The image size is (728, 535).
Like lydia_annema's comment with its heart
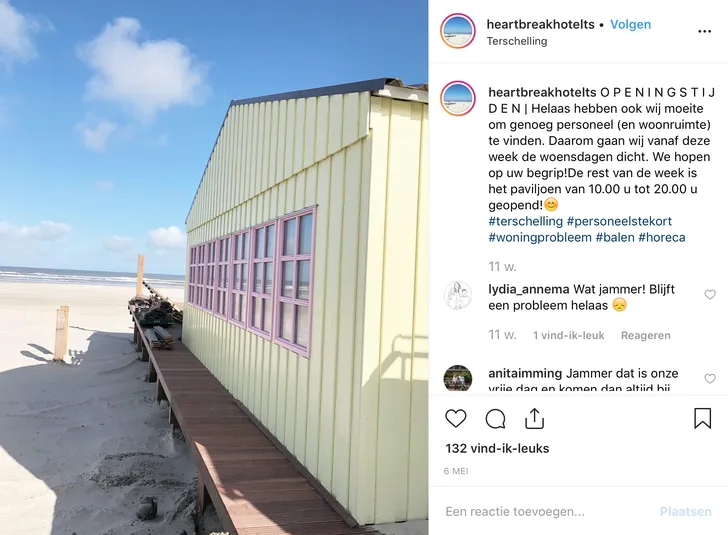[x=710, y=294]
